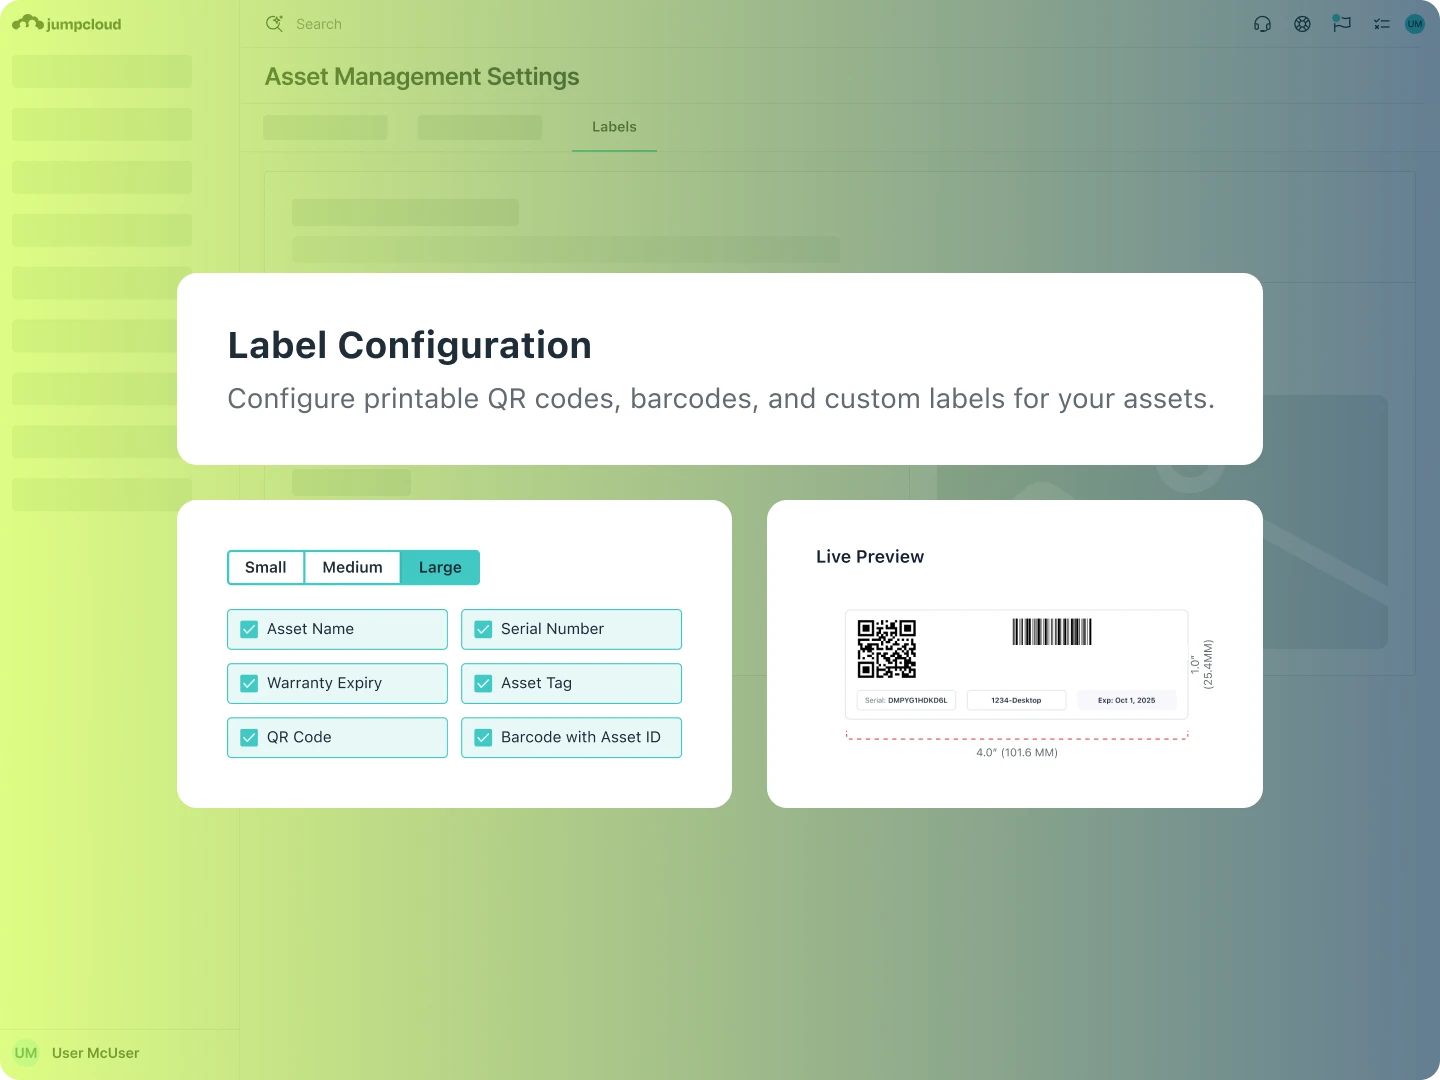Click the search magnifier icon
This screenshot has height=1080, width=1440.
click(x=275, y=24)
